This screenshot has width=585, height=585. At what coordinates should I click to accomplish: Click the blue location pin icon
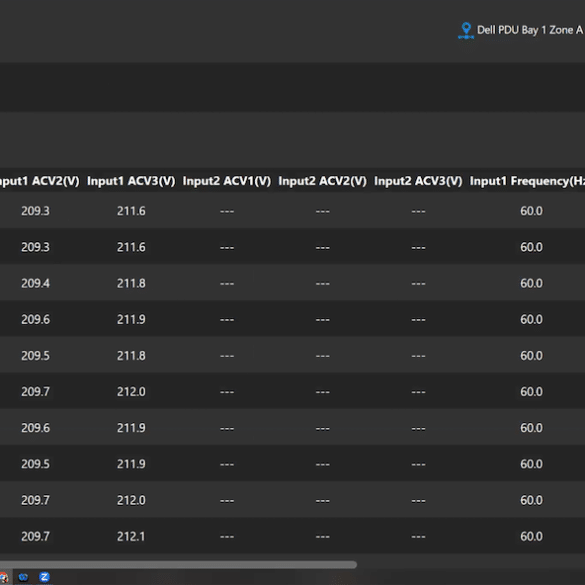coord(466,31)
